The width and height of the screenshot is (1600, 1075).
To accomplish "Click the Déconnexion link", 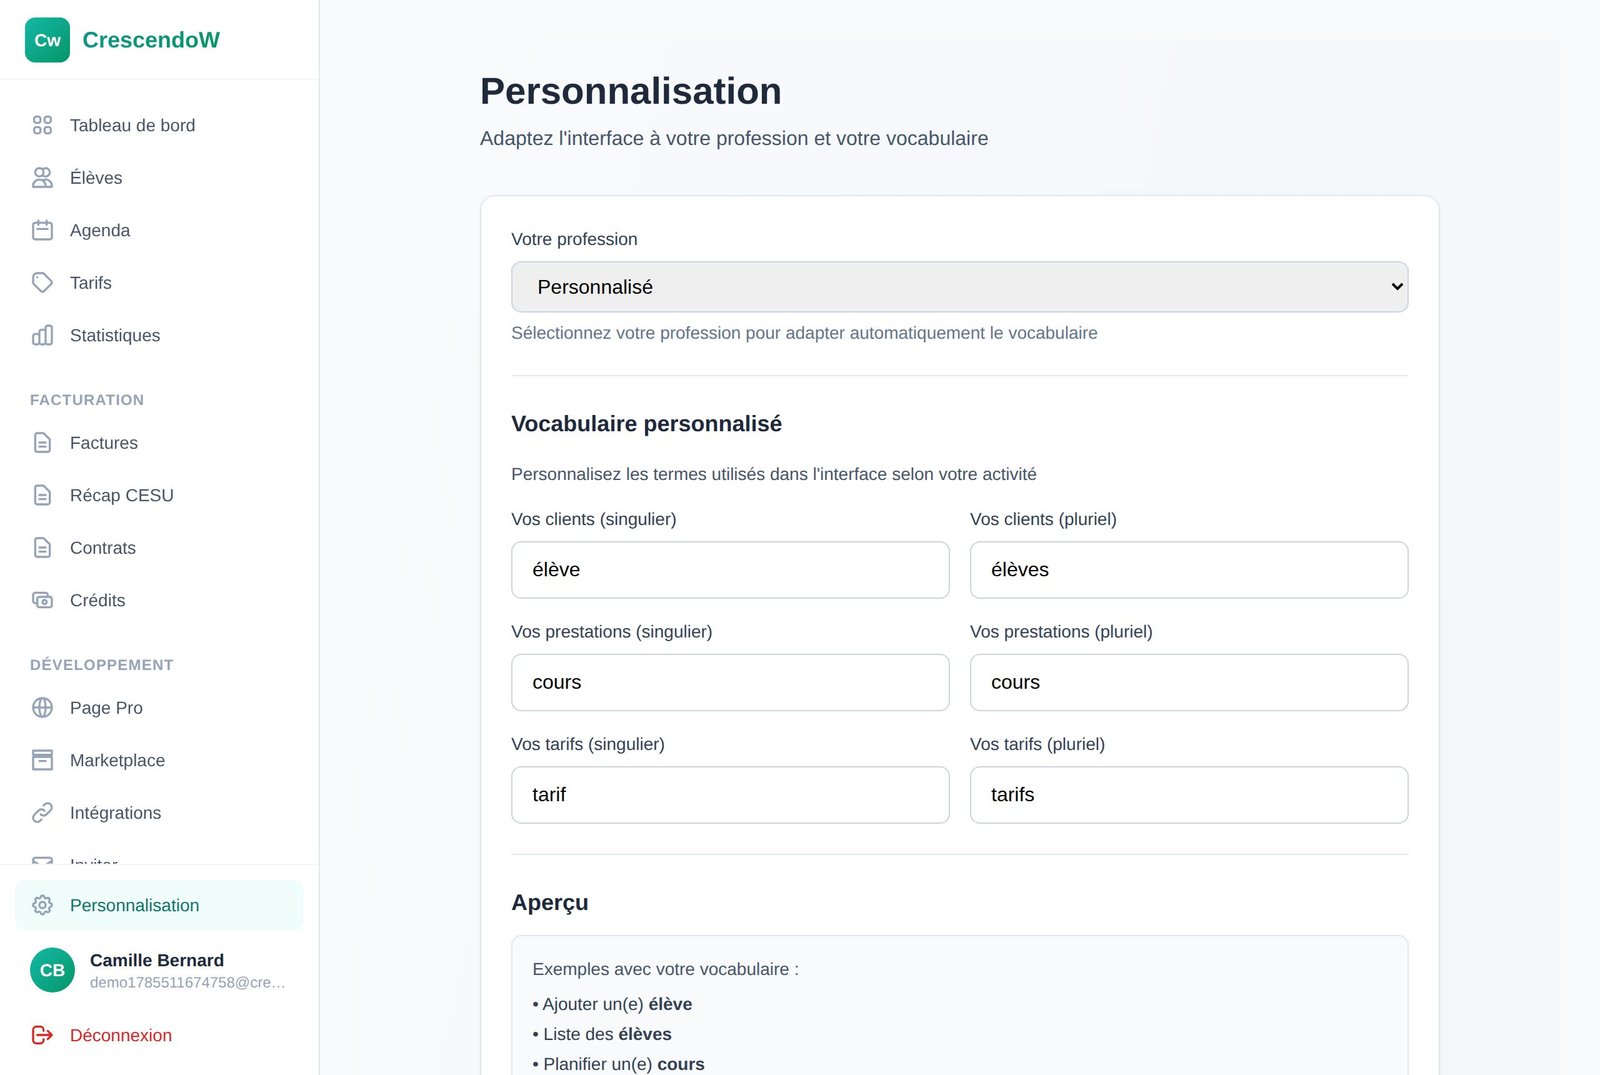I will (159, 1035).
